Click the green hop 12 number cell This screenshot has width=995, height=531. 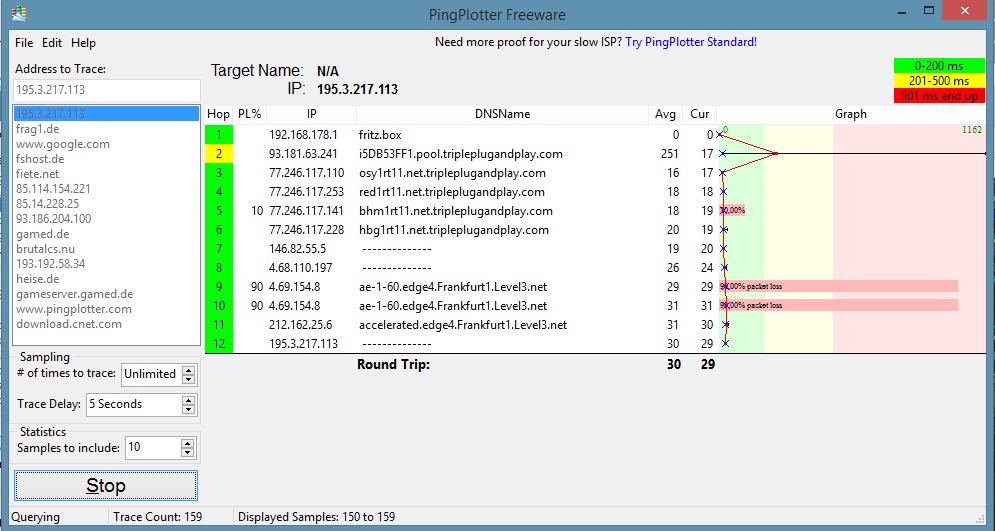point(218,344)
